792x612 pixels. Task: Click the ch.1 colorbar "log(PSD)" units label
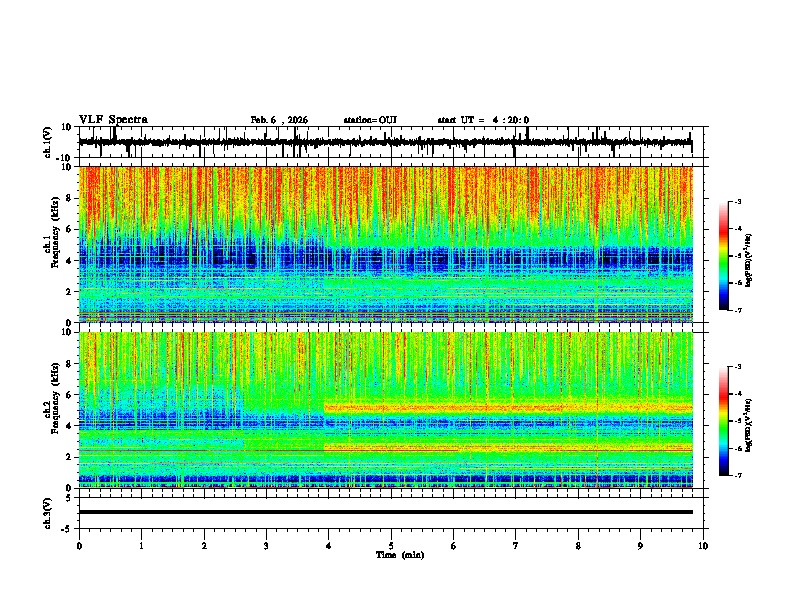(748, 260)
